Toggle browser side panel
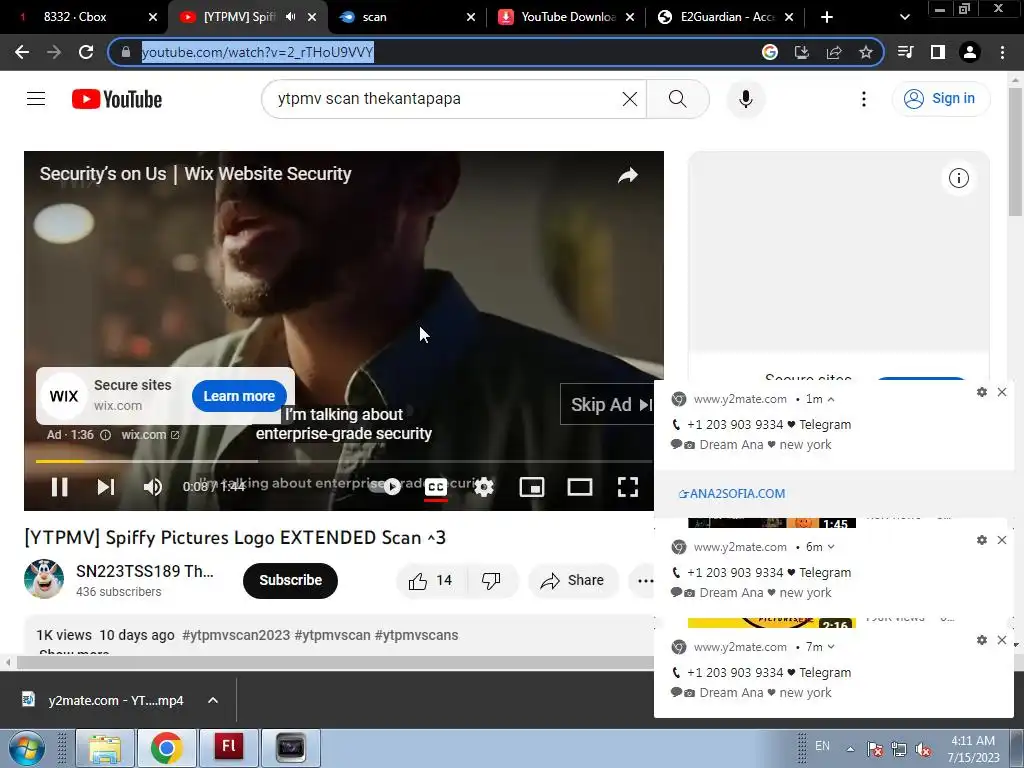This screenshot has height=768, width=1024. click(938, 52)
